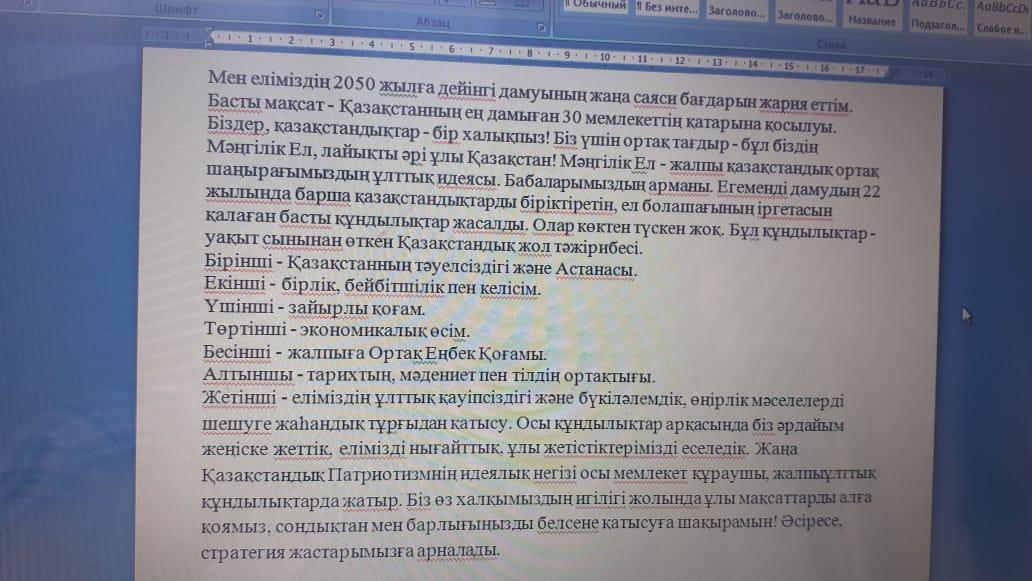Screen dimensions: 1032x581
Task: Place cursor in line 'Үшінші - зайырлы қоғам.'
Action: click(314, 307)
